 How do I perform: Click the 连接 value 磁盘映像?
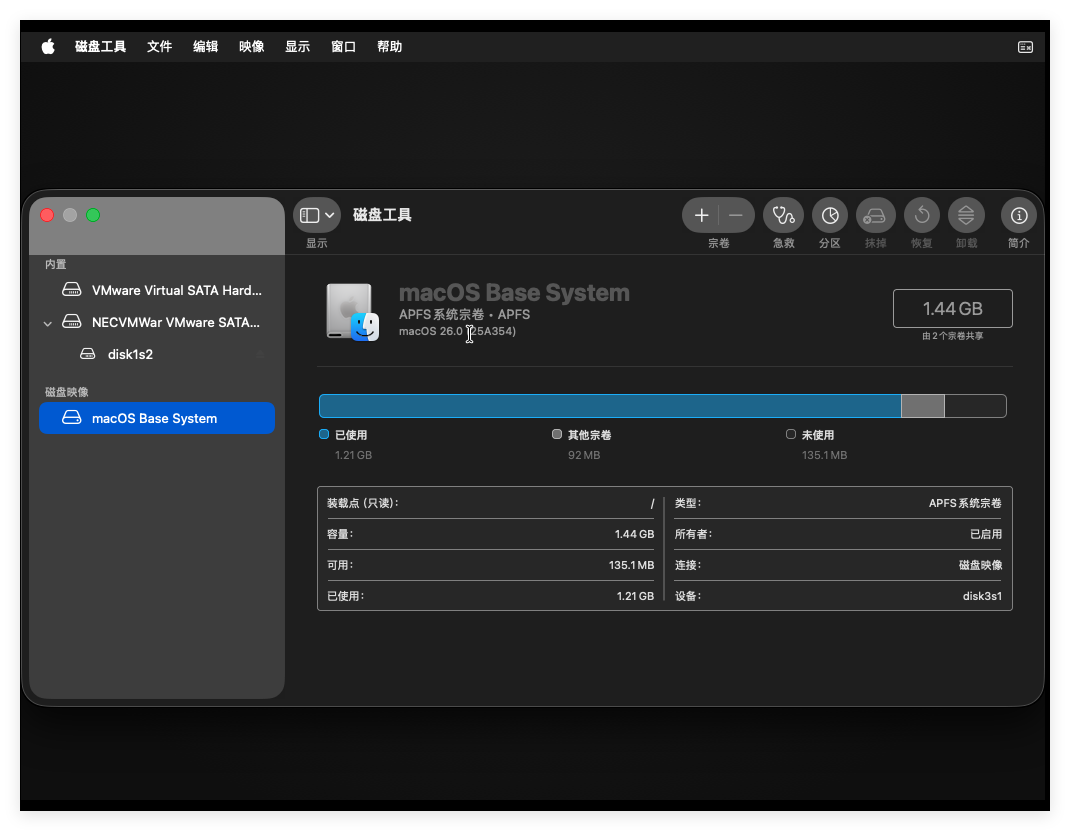tap(981, 565)
